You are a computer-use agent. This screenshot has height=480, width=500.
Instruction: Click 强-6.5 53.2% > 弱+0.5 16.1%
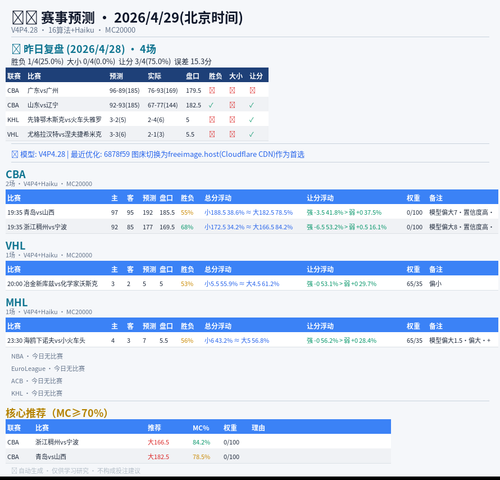click(347, 227)
